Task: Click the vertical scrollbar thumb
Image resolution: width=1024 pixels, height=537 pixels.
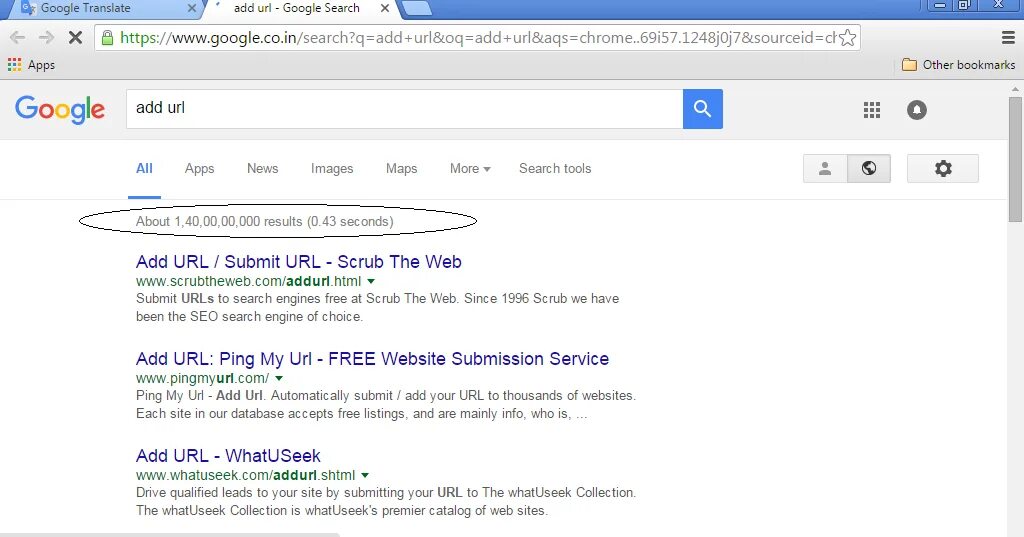Action: tap(1015, 160)
